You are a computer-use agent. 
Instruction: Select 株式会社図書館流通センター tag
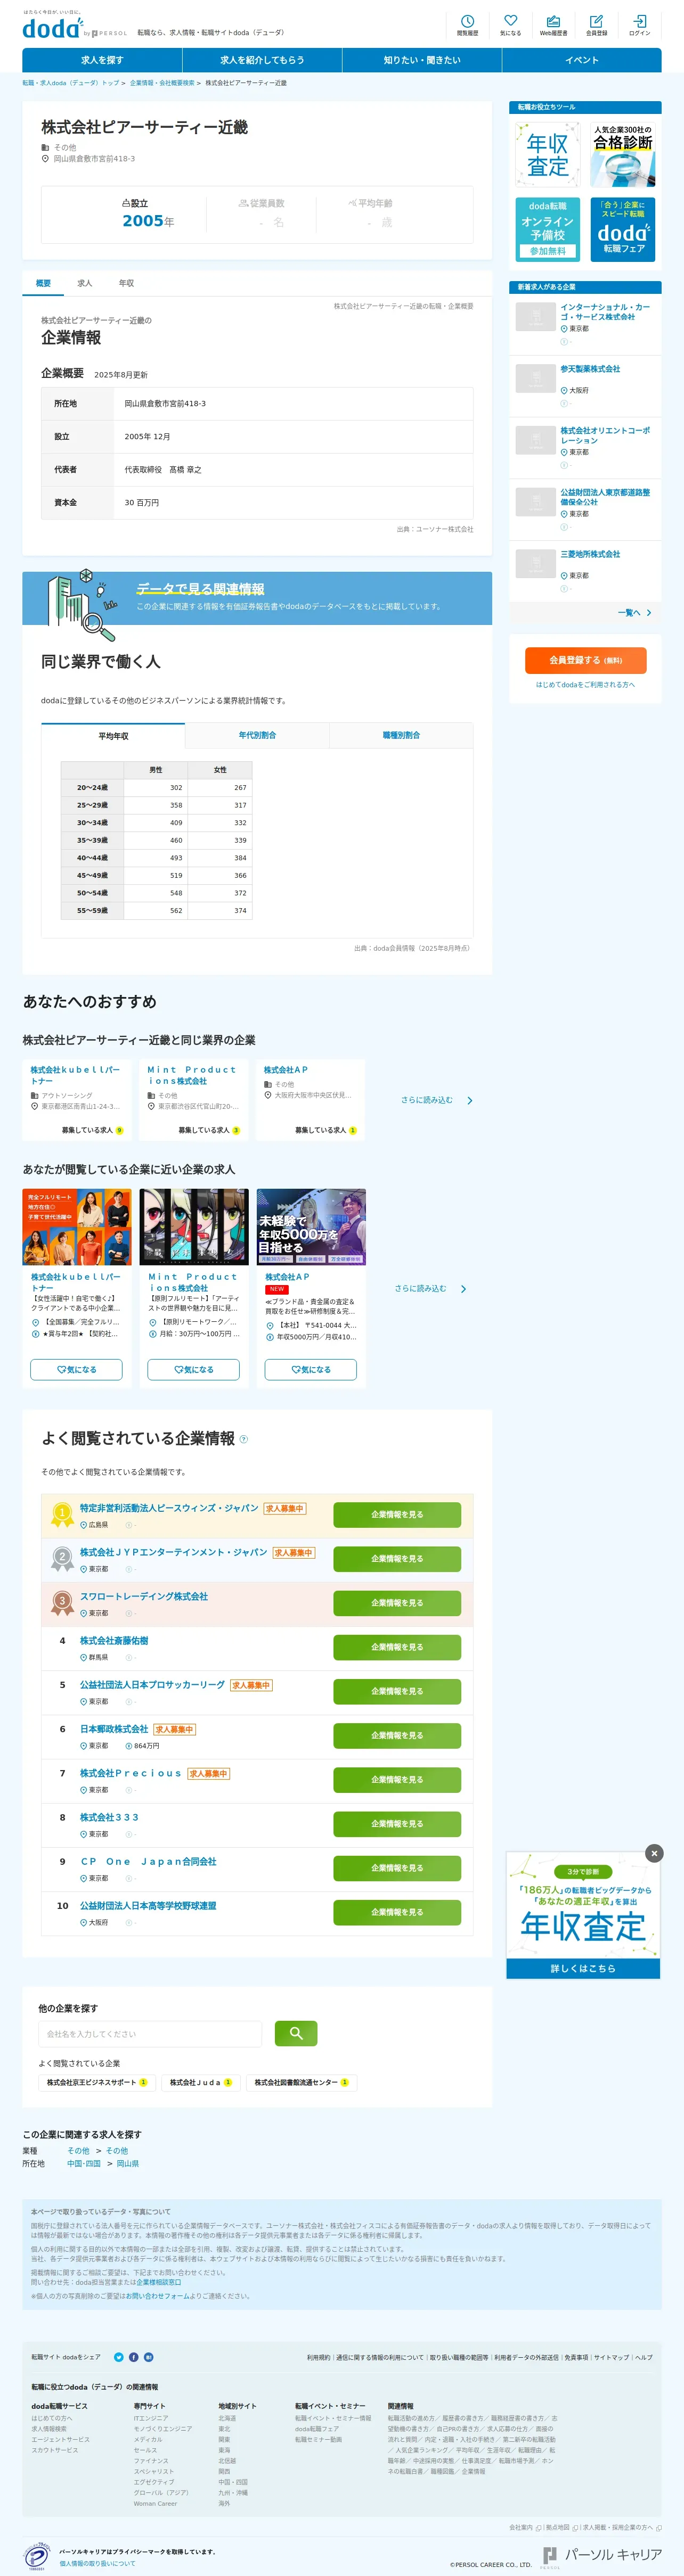[x=301, y=2083]
